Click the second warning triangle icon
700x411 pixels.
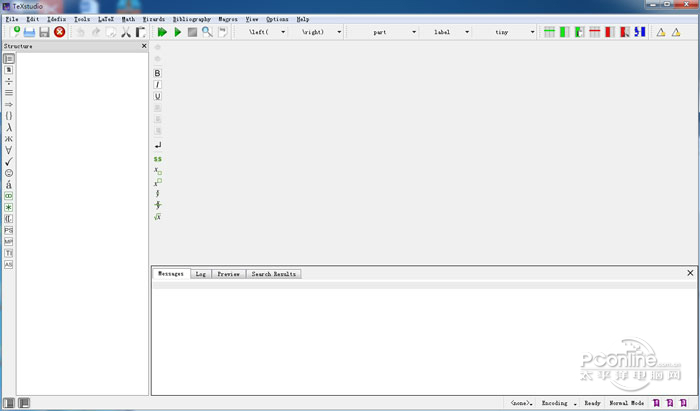pyautogui.click(x=676, y=32)
